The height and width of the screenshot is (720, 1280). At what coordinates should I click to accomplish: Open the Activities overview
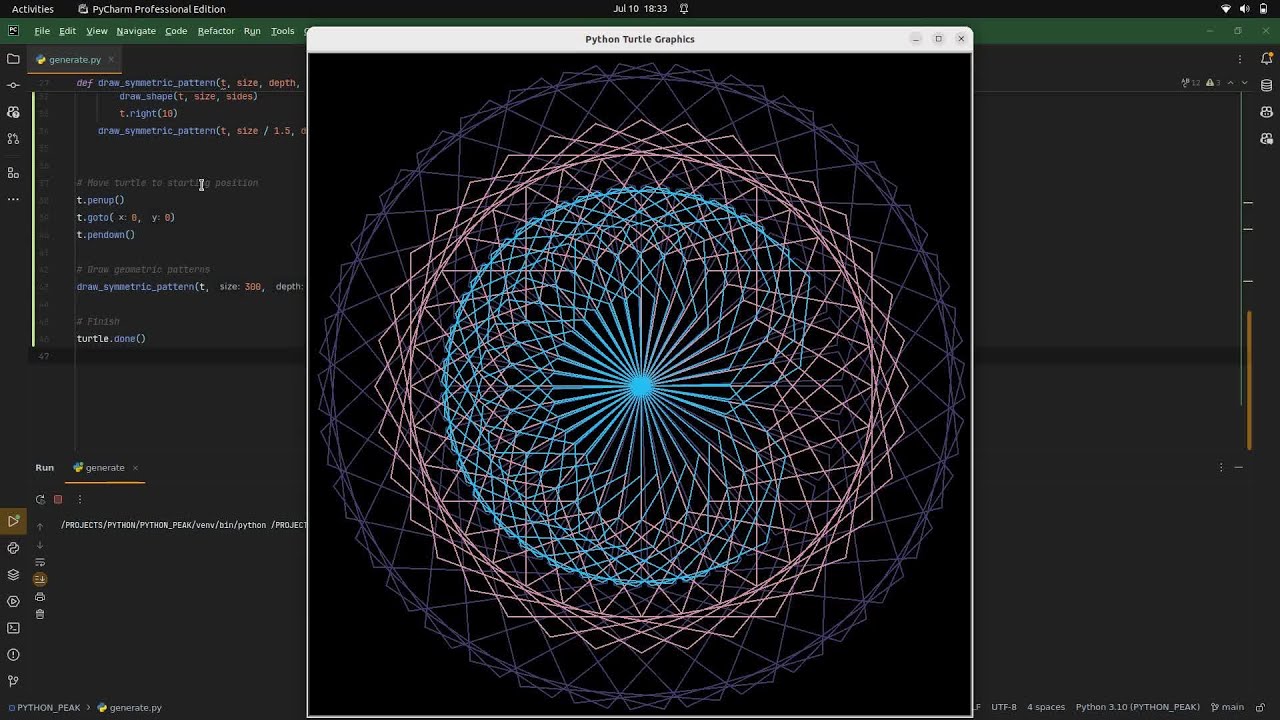click(x=33, y=9)
